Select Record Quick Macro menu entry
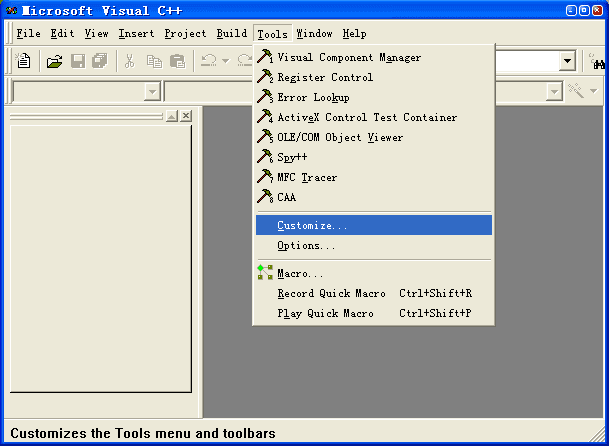 (374, 293)
